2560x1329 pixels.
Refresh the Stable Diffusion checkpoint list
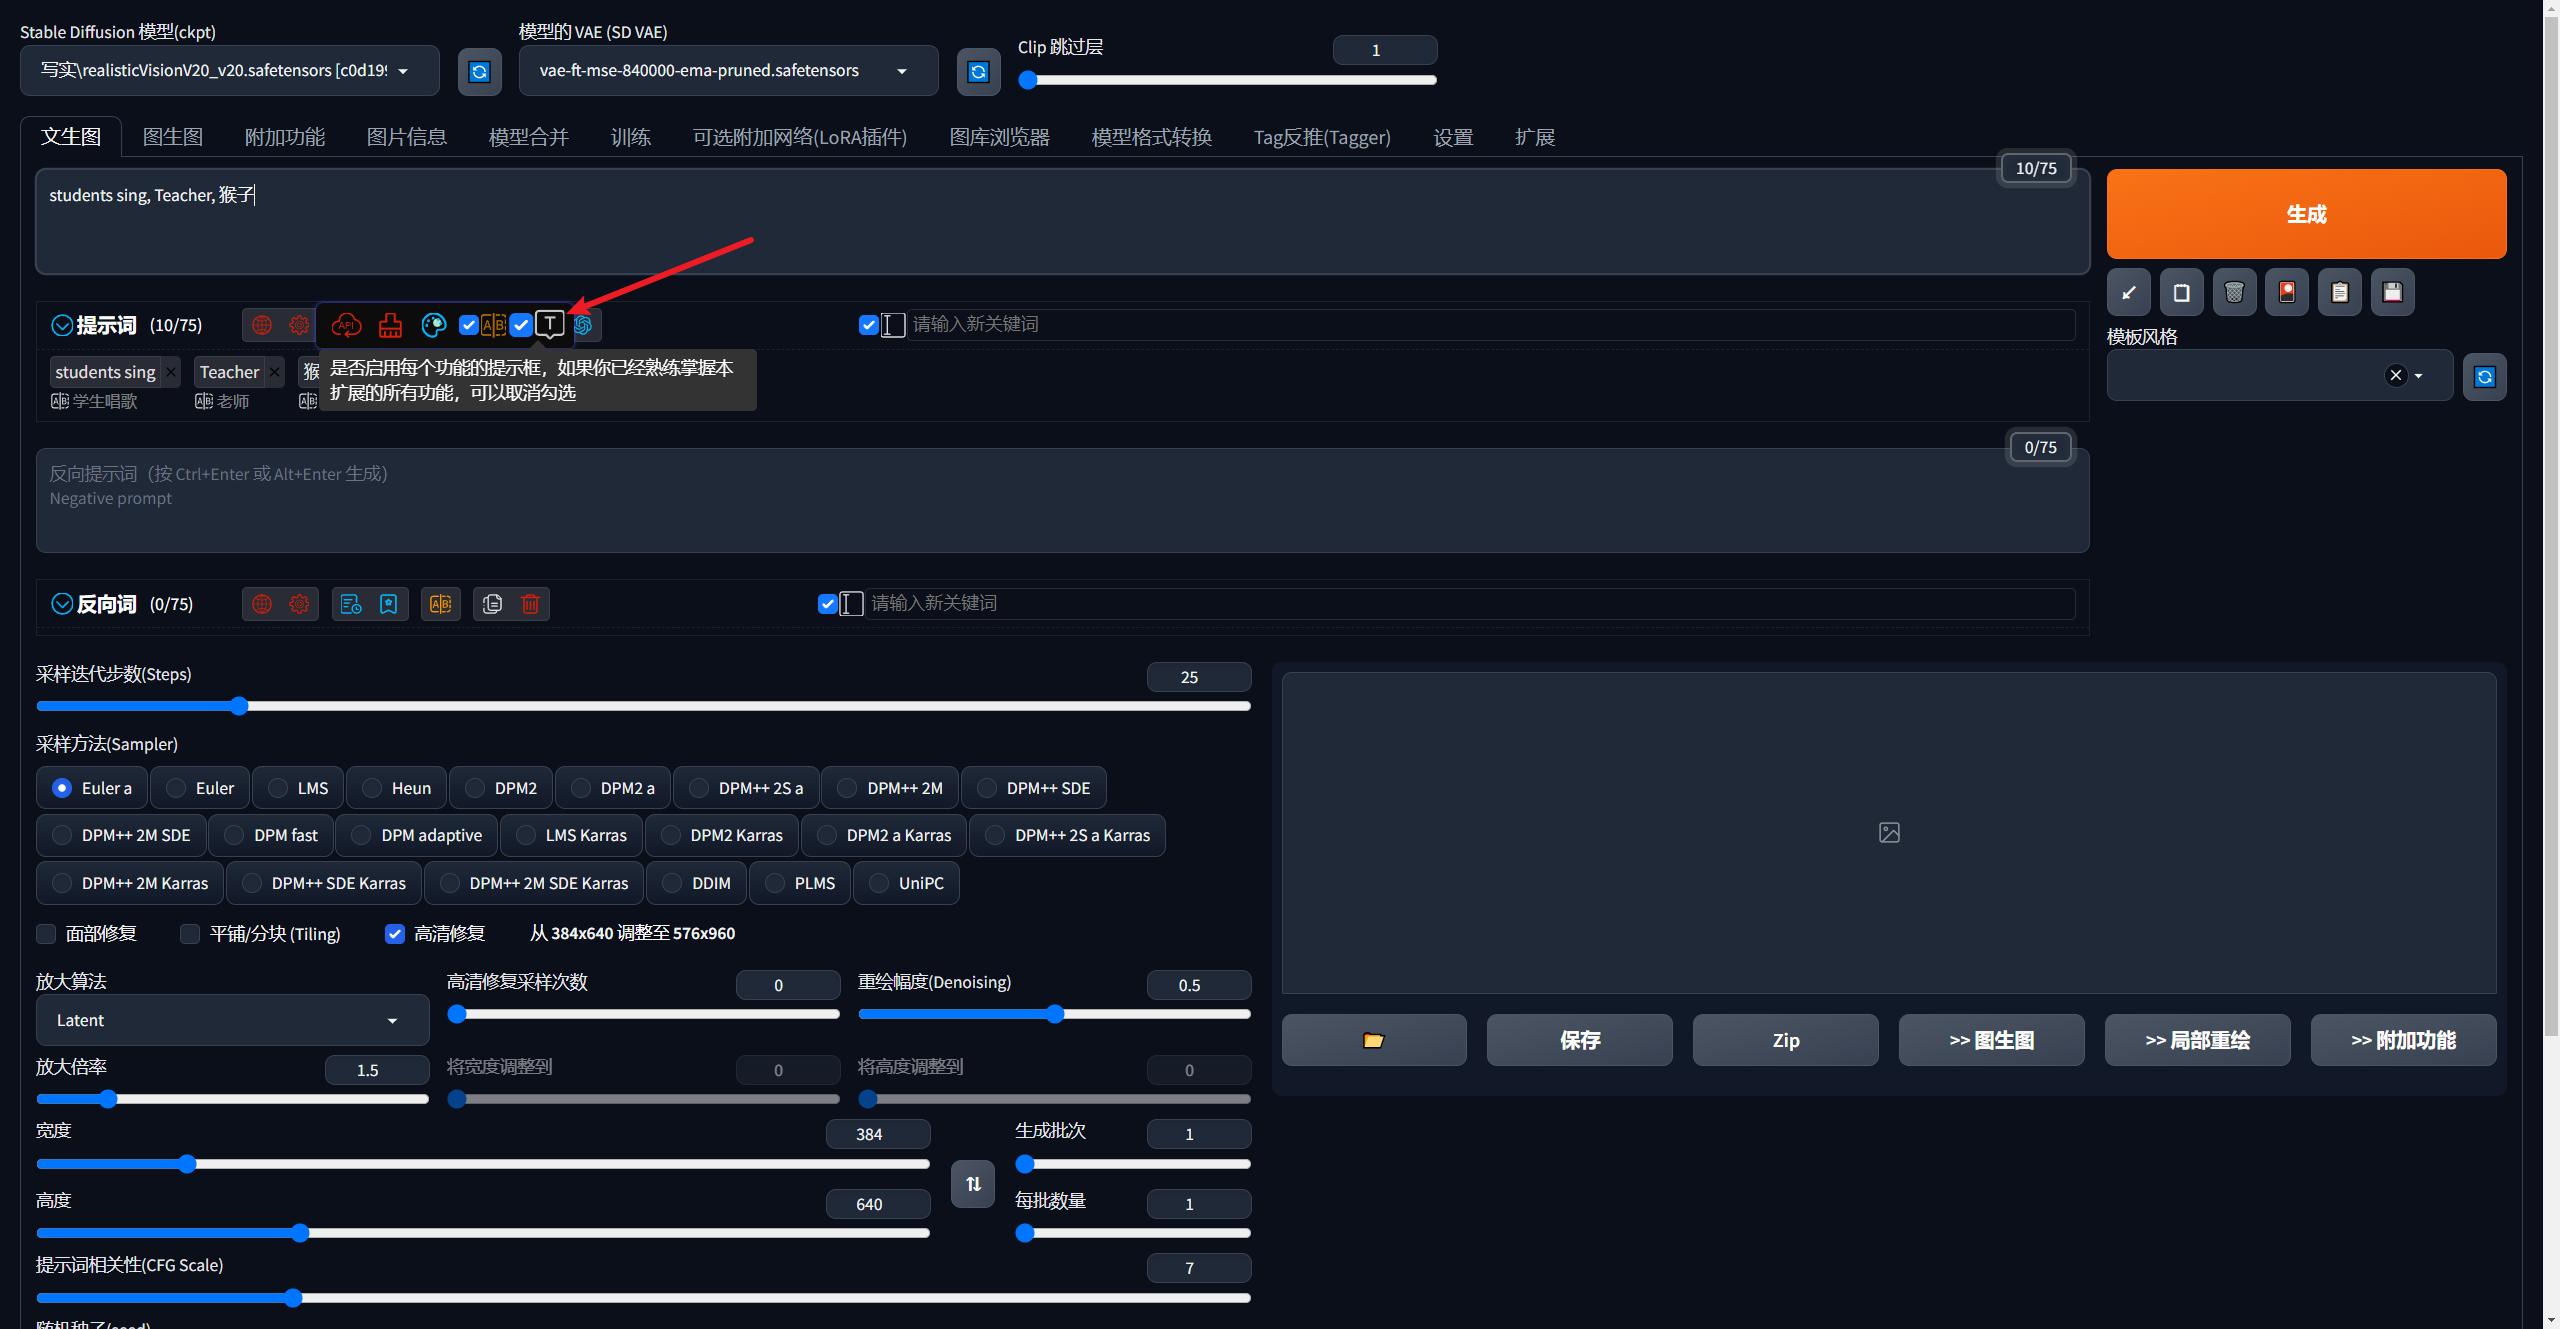coord(479,71)
